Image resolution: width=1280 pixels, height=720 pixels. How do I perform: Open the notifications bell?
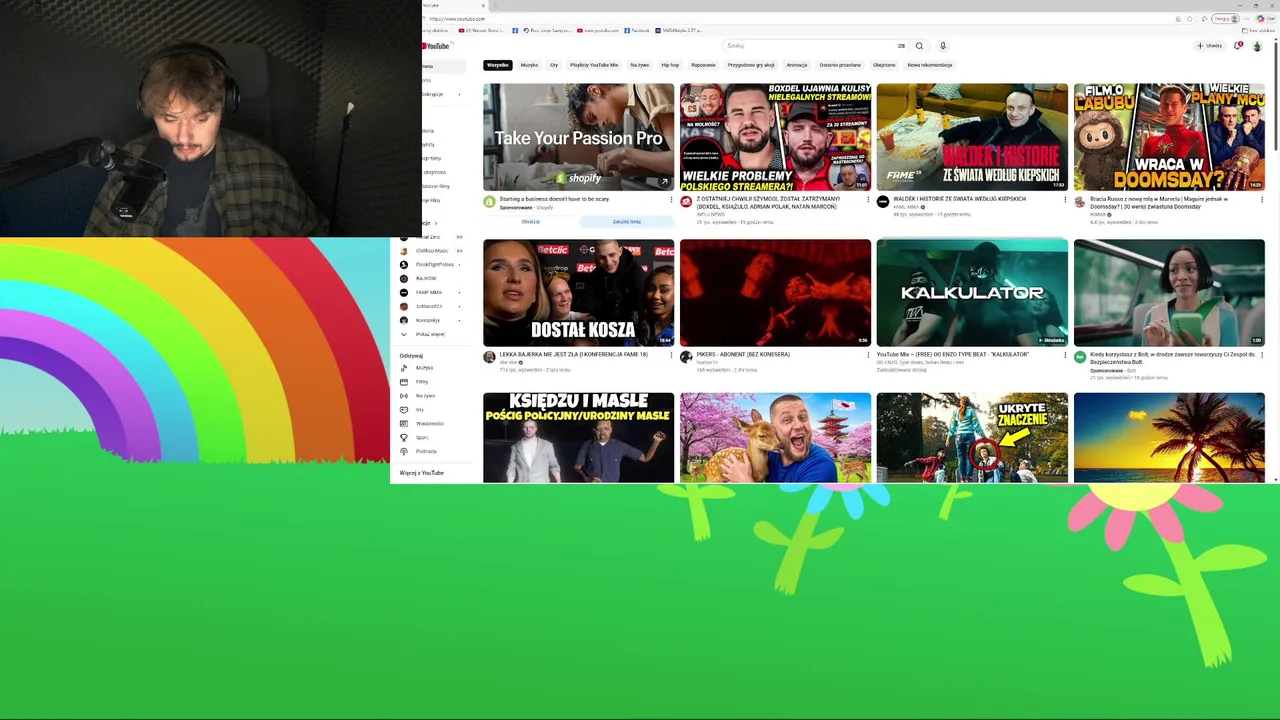pyautogui.click(x=1238, y=46)
